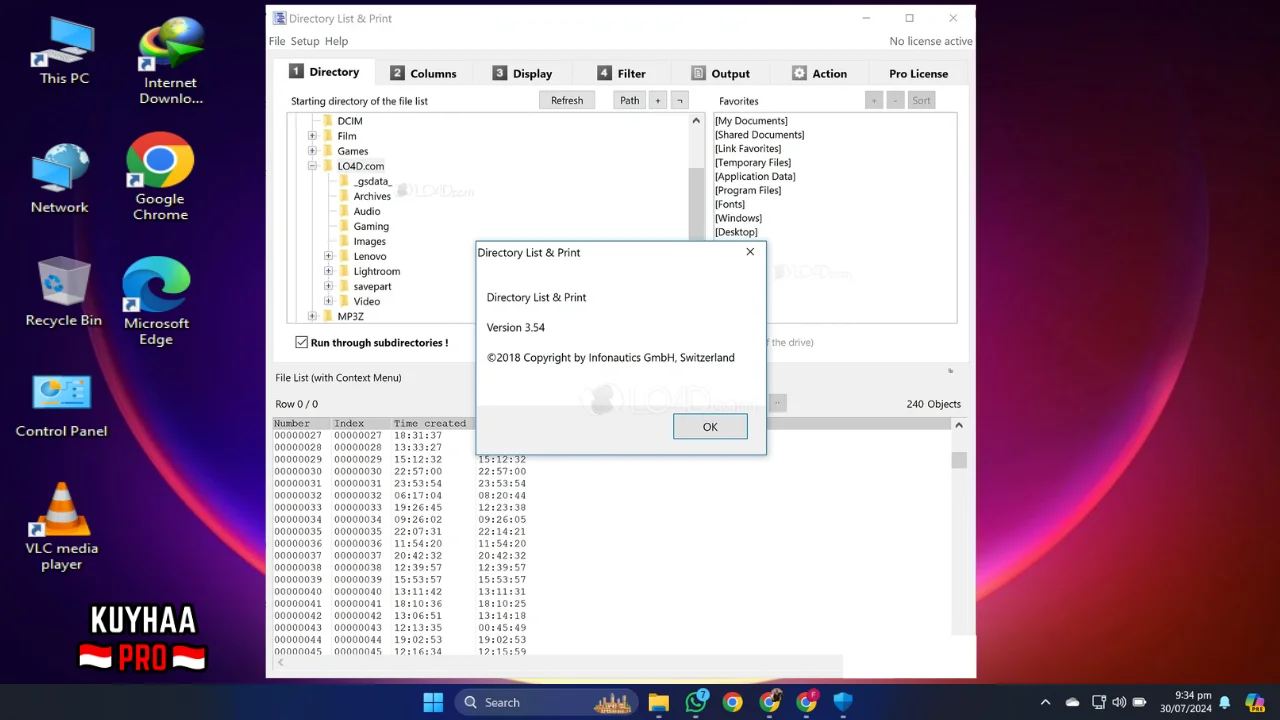Select the DCIM folder in tree
The image size is (1280, 720).
point(349,121)
